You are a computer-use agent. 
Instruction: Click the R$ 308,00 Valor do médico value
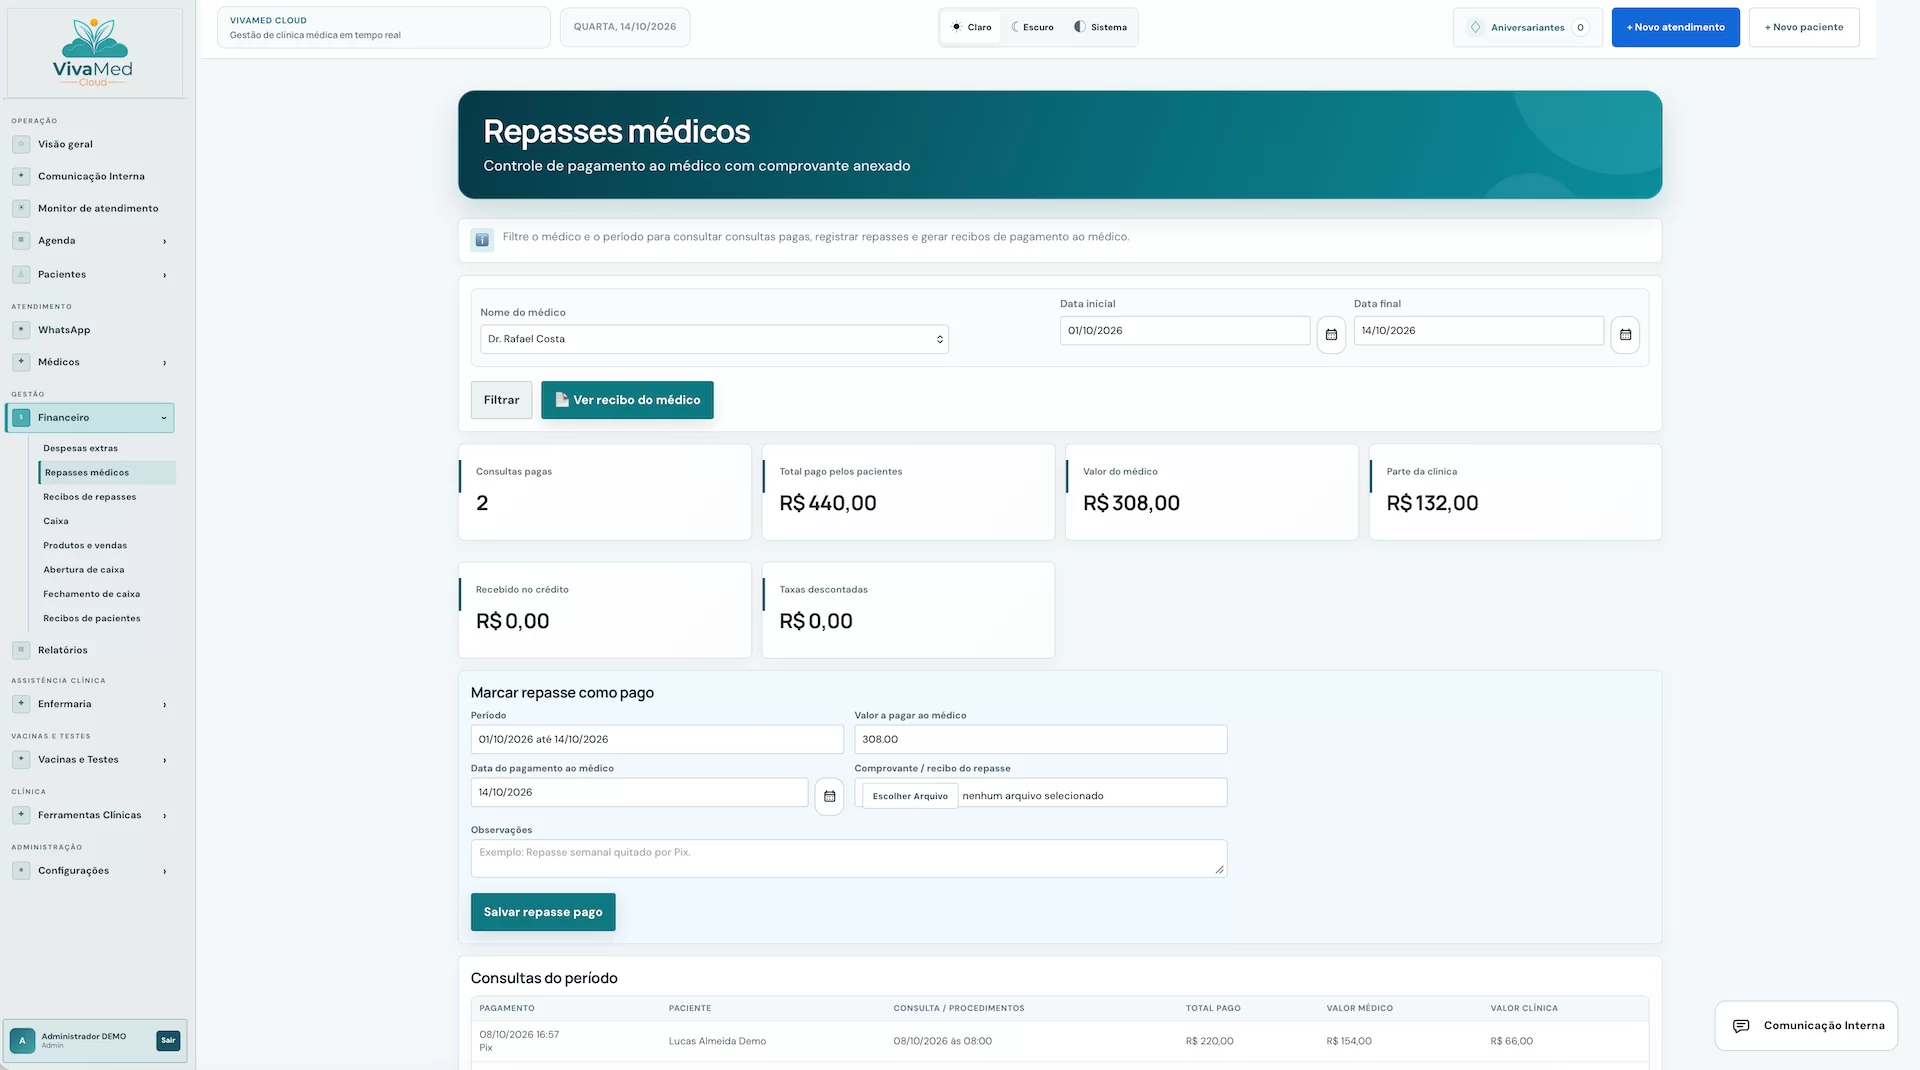click(1131, 503)
